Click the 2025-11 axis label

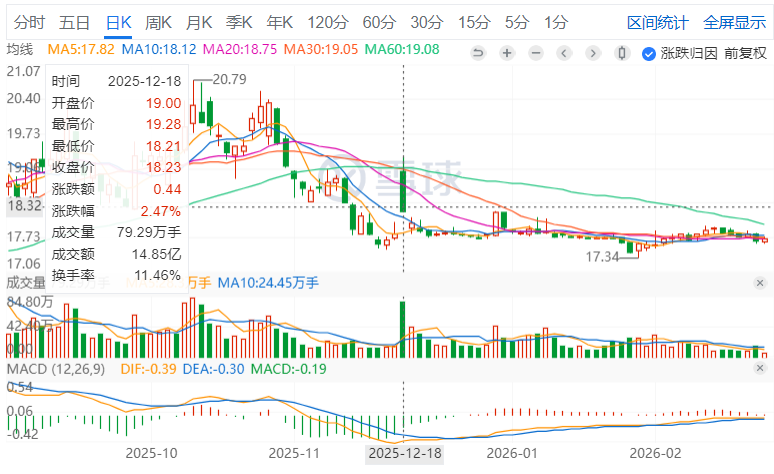click(294, 453)
